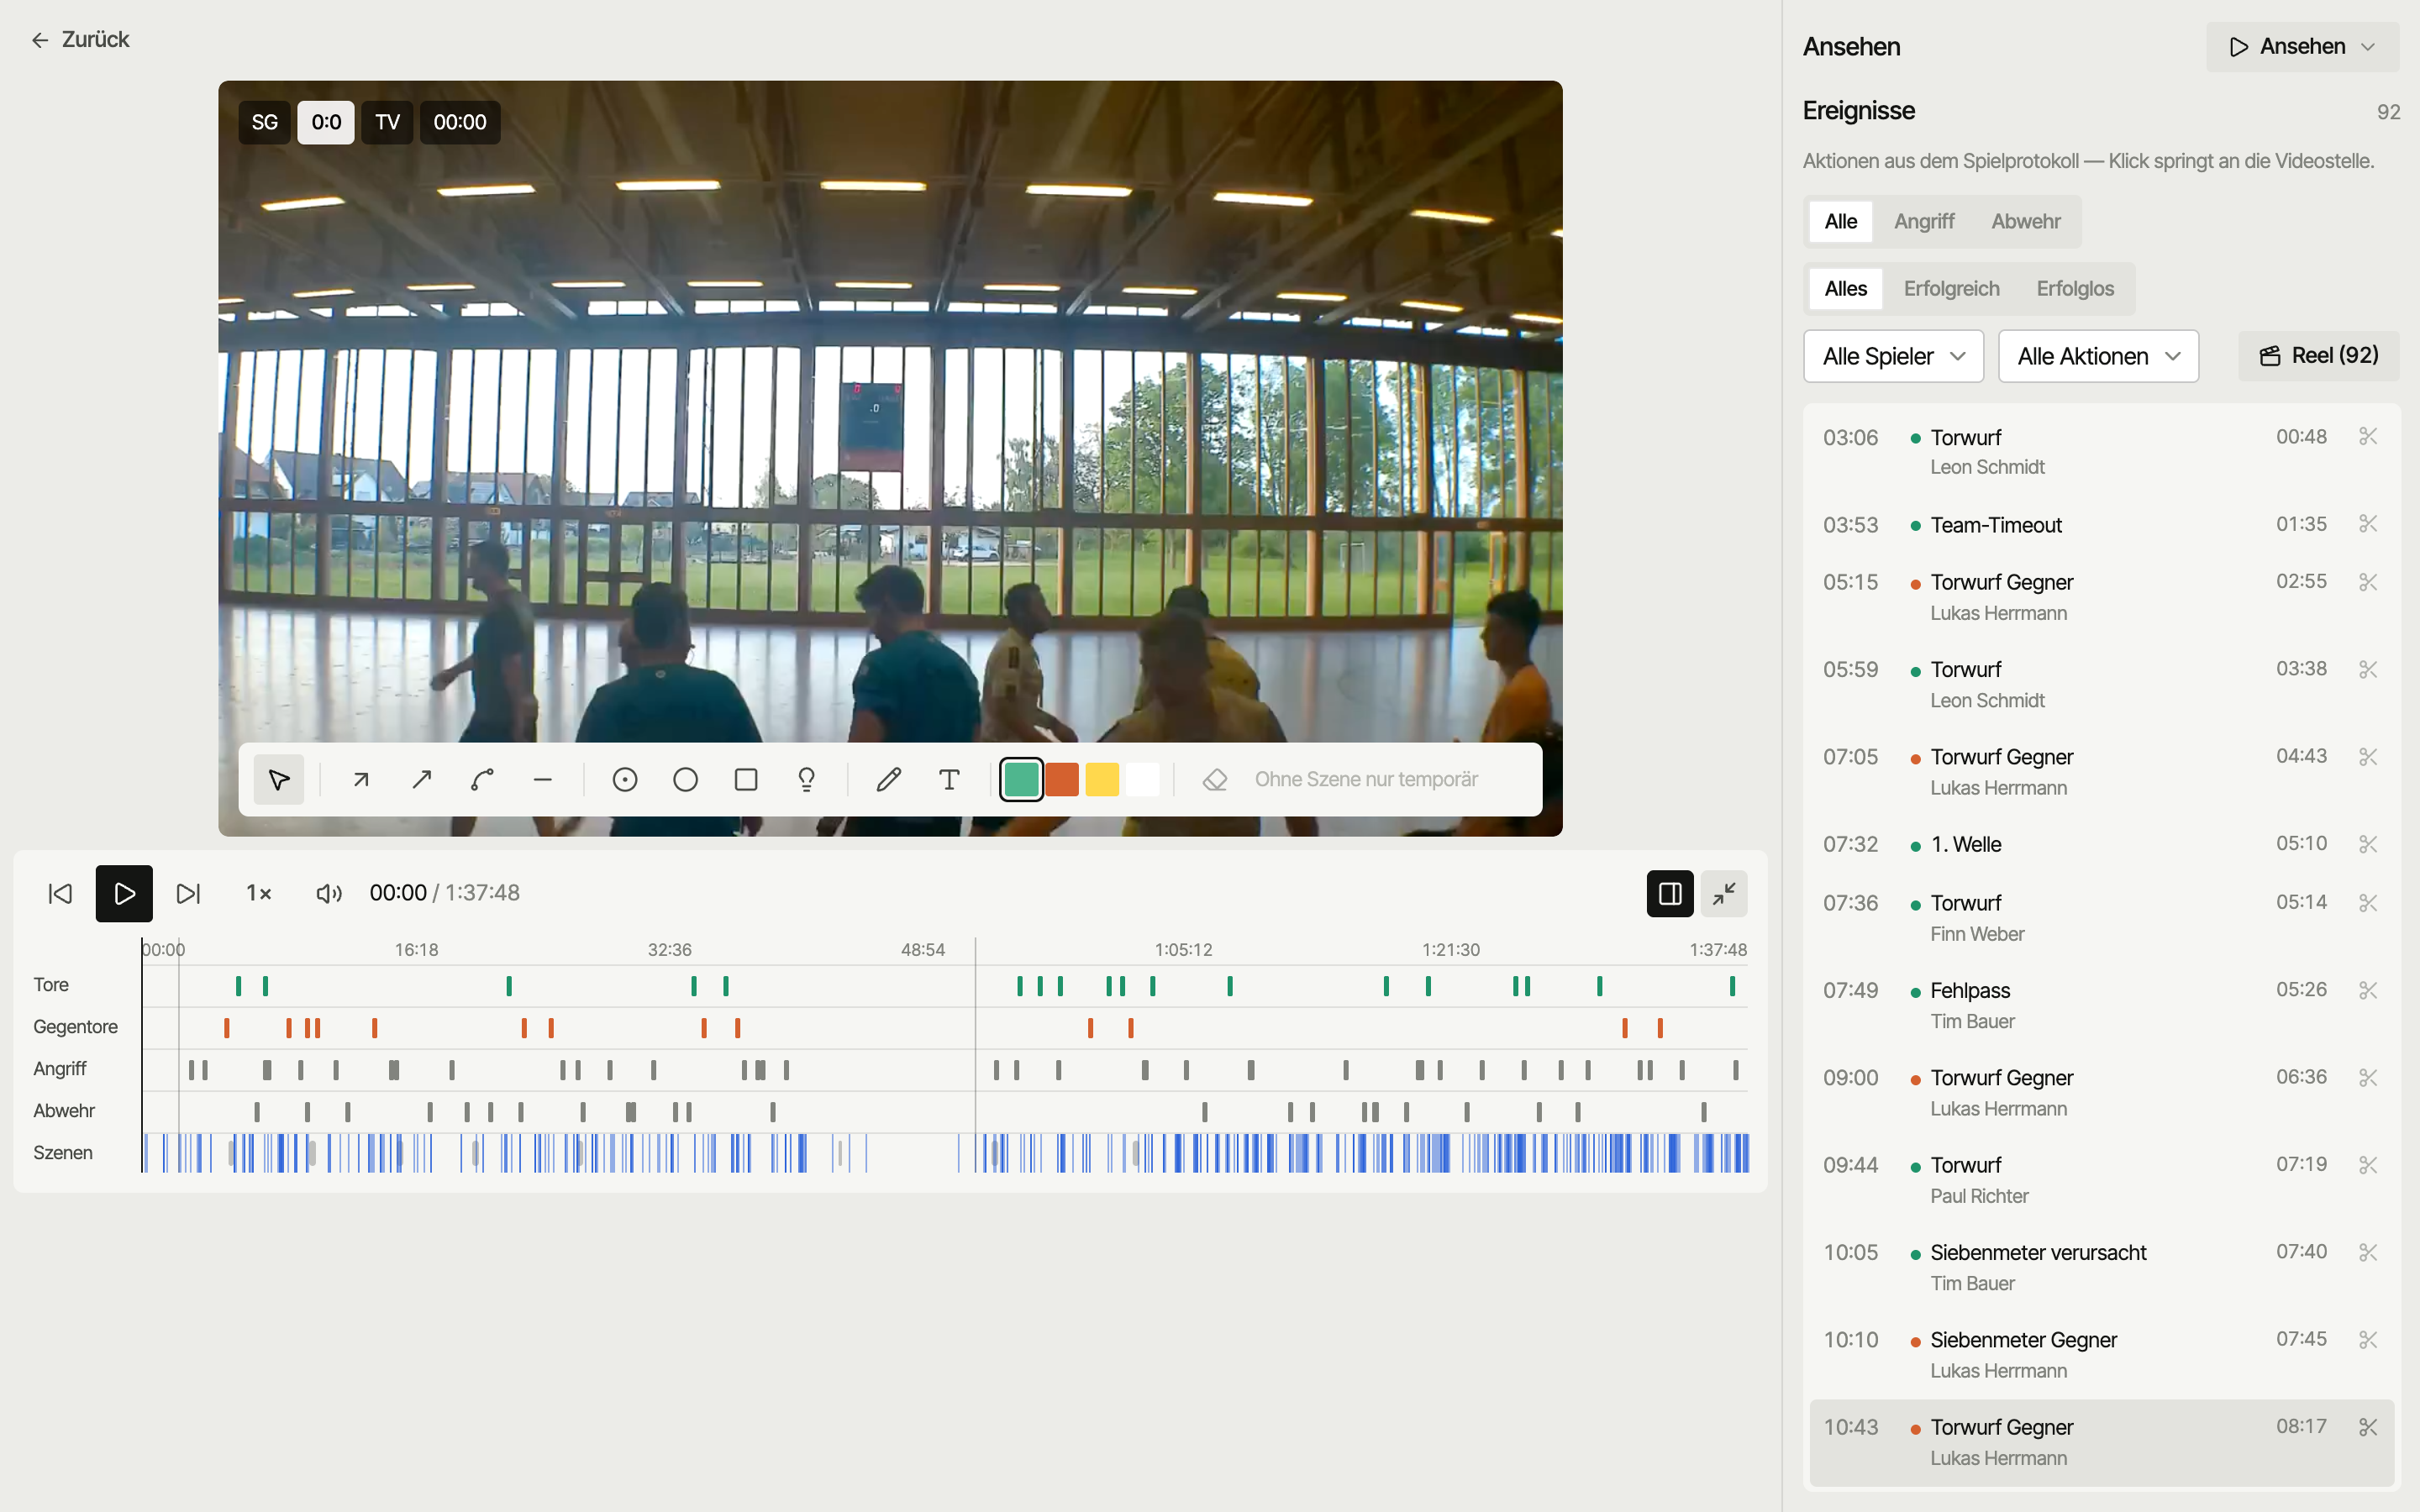
Task: Select the Alle filter tab
Action: tap(1840, 221)
